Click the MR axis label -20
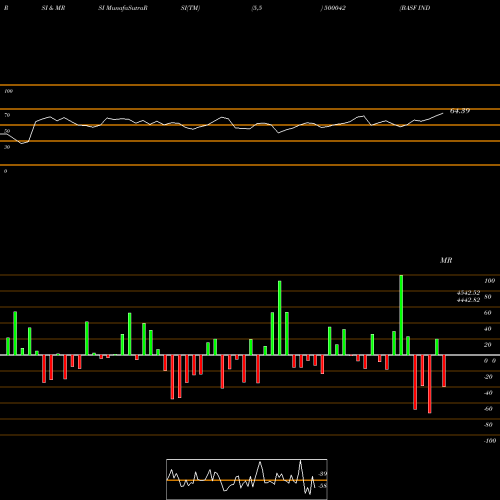The image size is (500, 500). coord(488,377)
